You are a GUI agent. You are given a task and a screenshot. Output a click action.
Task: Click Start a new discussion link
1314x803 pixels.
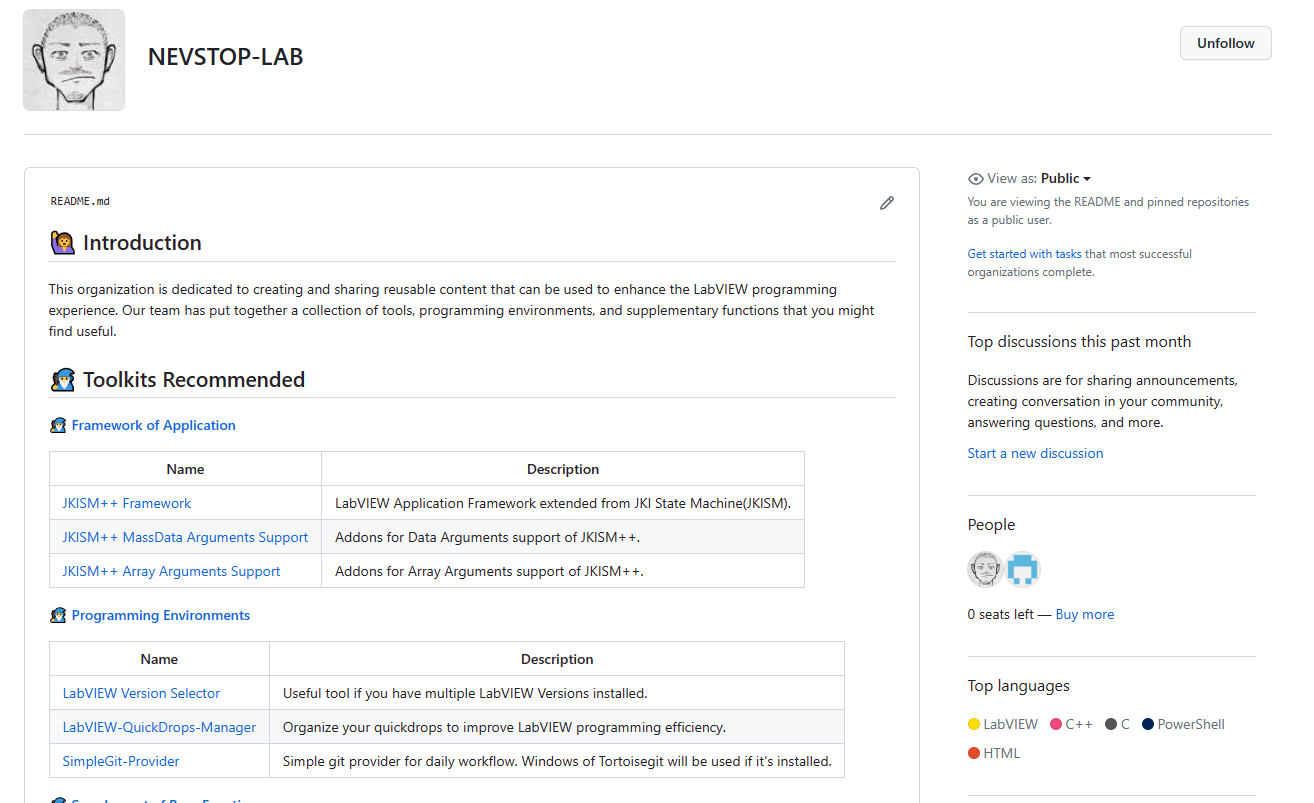[1035, 453]
